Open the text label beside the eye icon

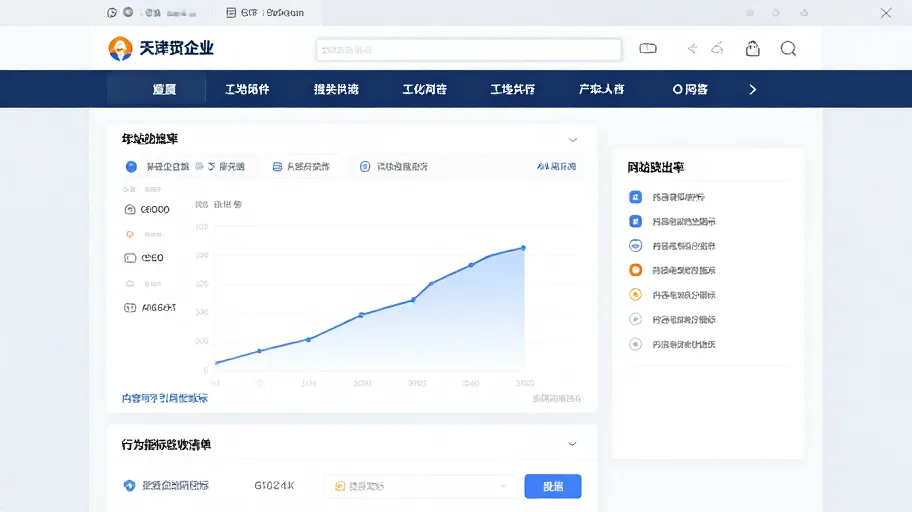pos(684,246)
